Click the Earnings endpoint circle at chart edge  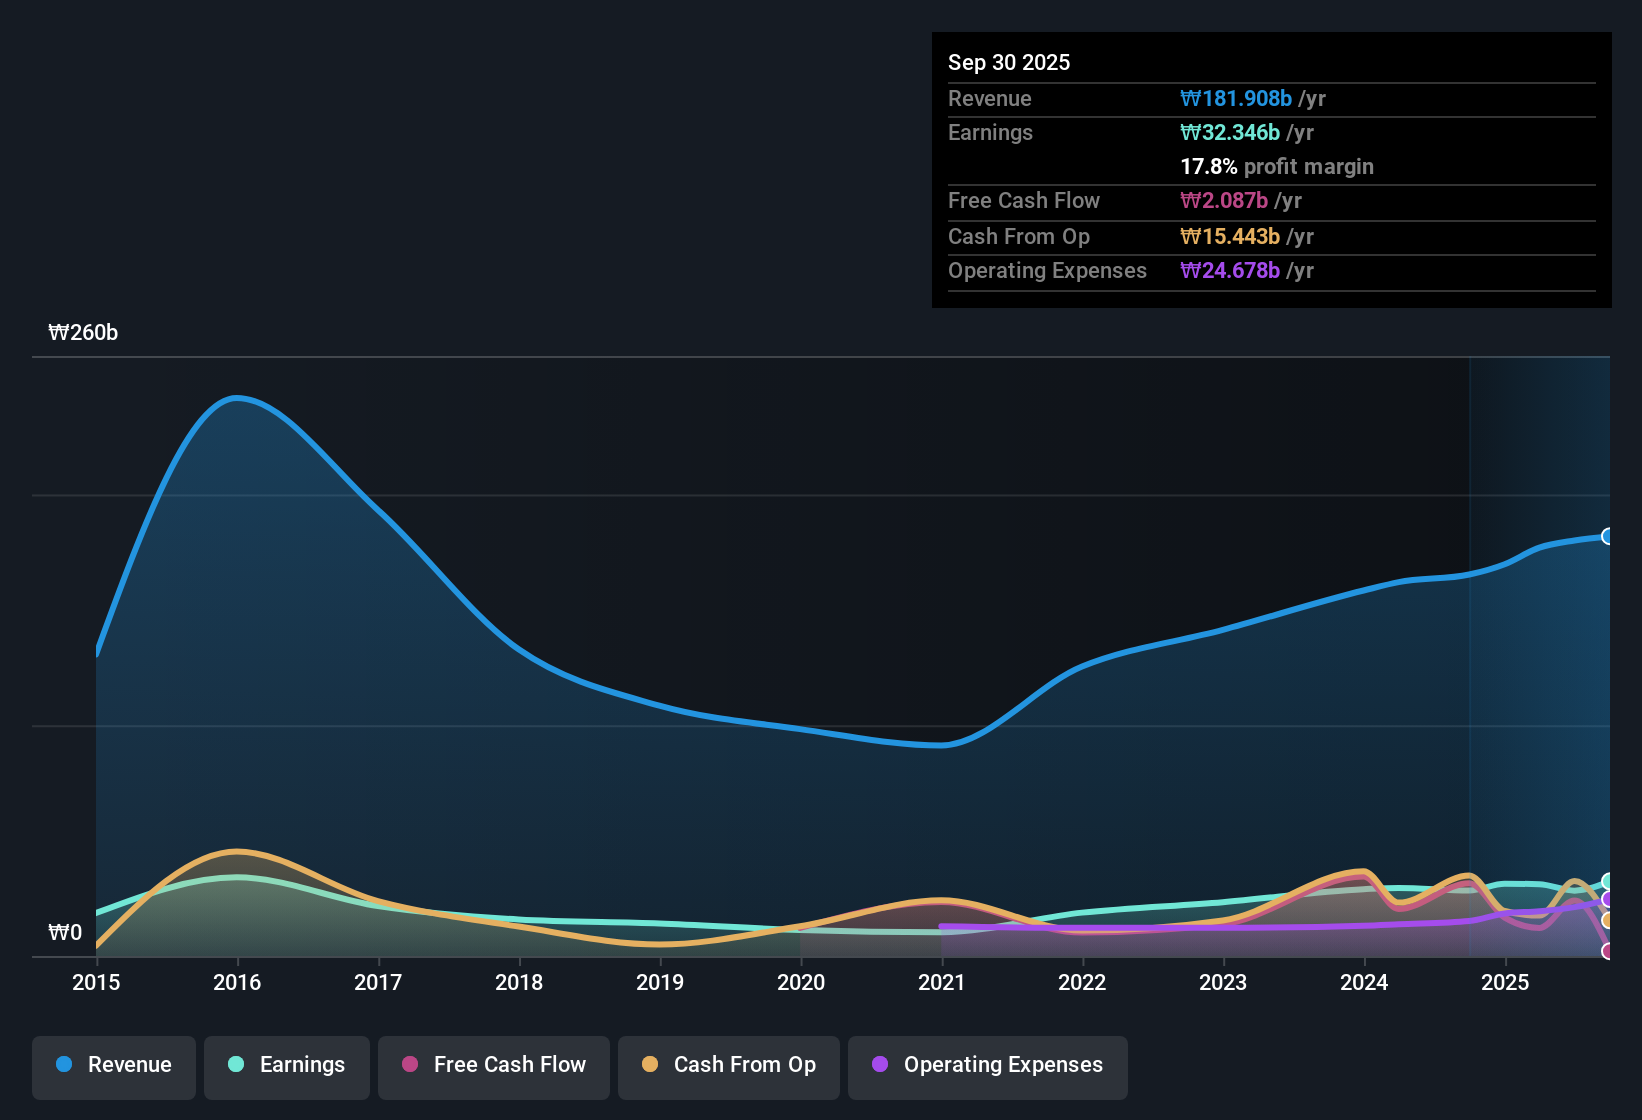tap(1608, 881)
